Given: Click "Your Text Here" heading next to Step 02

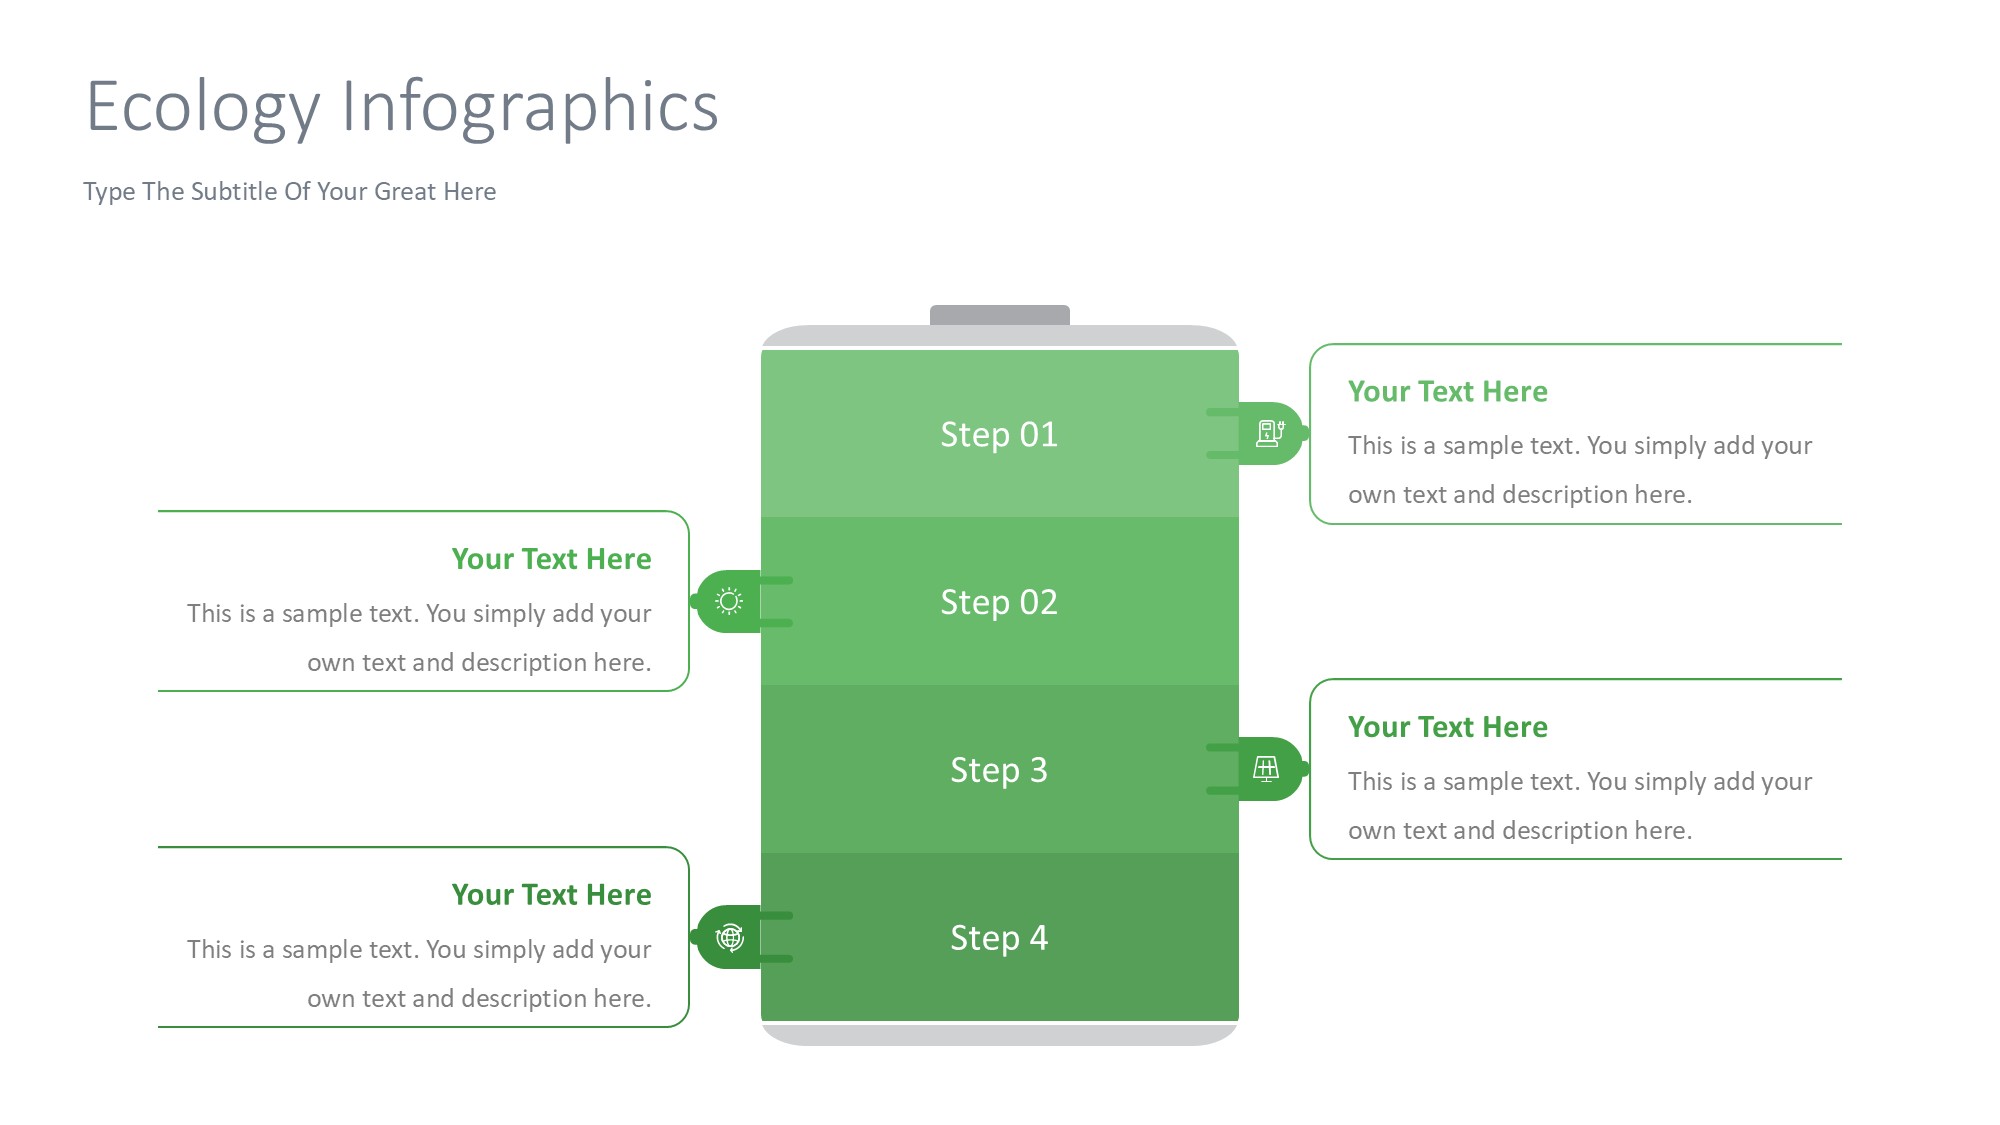Looking at the screenshot, I should 551,559.
